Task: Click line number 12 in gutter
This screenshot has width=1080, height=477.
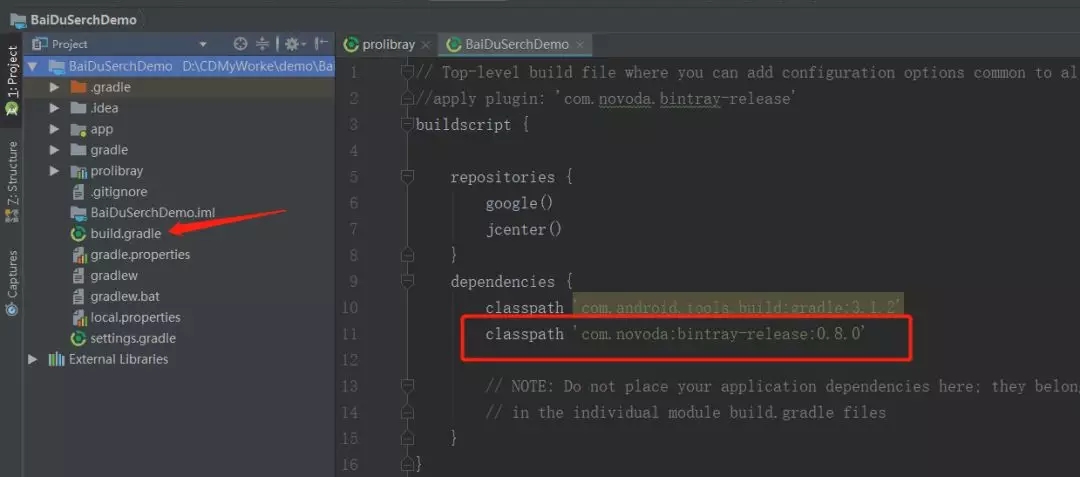Action: (x=351, y=360)
